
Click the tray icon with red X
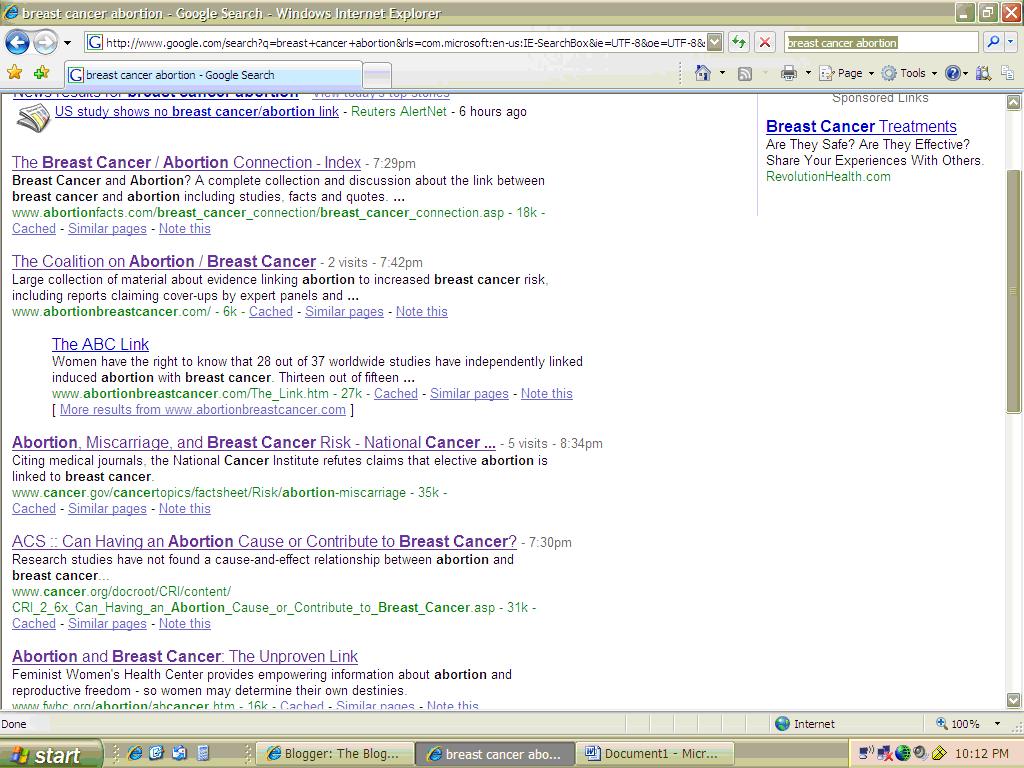coord(885,754)
